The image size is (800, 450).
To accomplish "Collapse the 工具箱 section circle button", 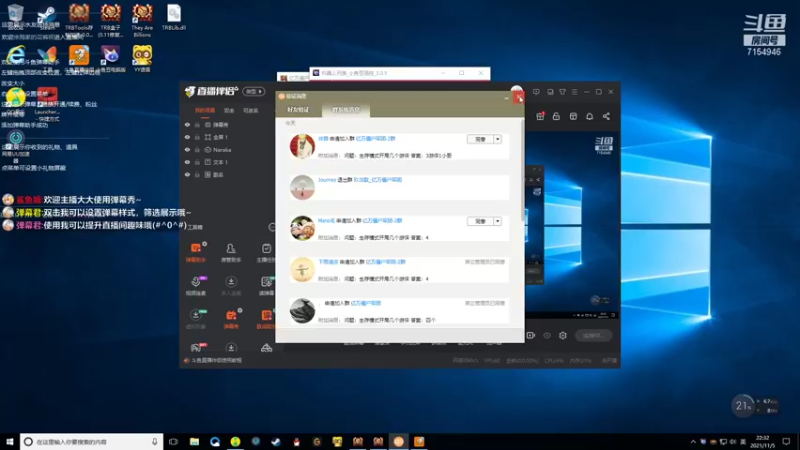I will [272, 227].
